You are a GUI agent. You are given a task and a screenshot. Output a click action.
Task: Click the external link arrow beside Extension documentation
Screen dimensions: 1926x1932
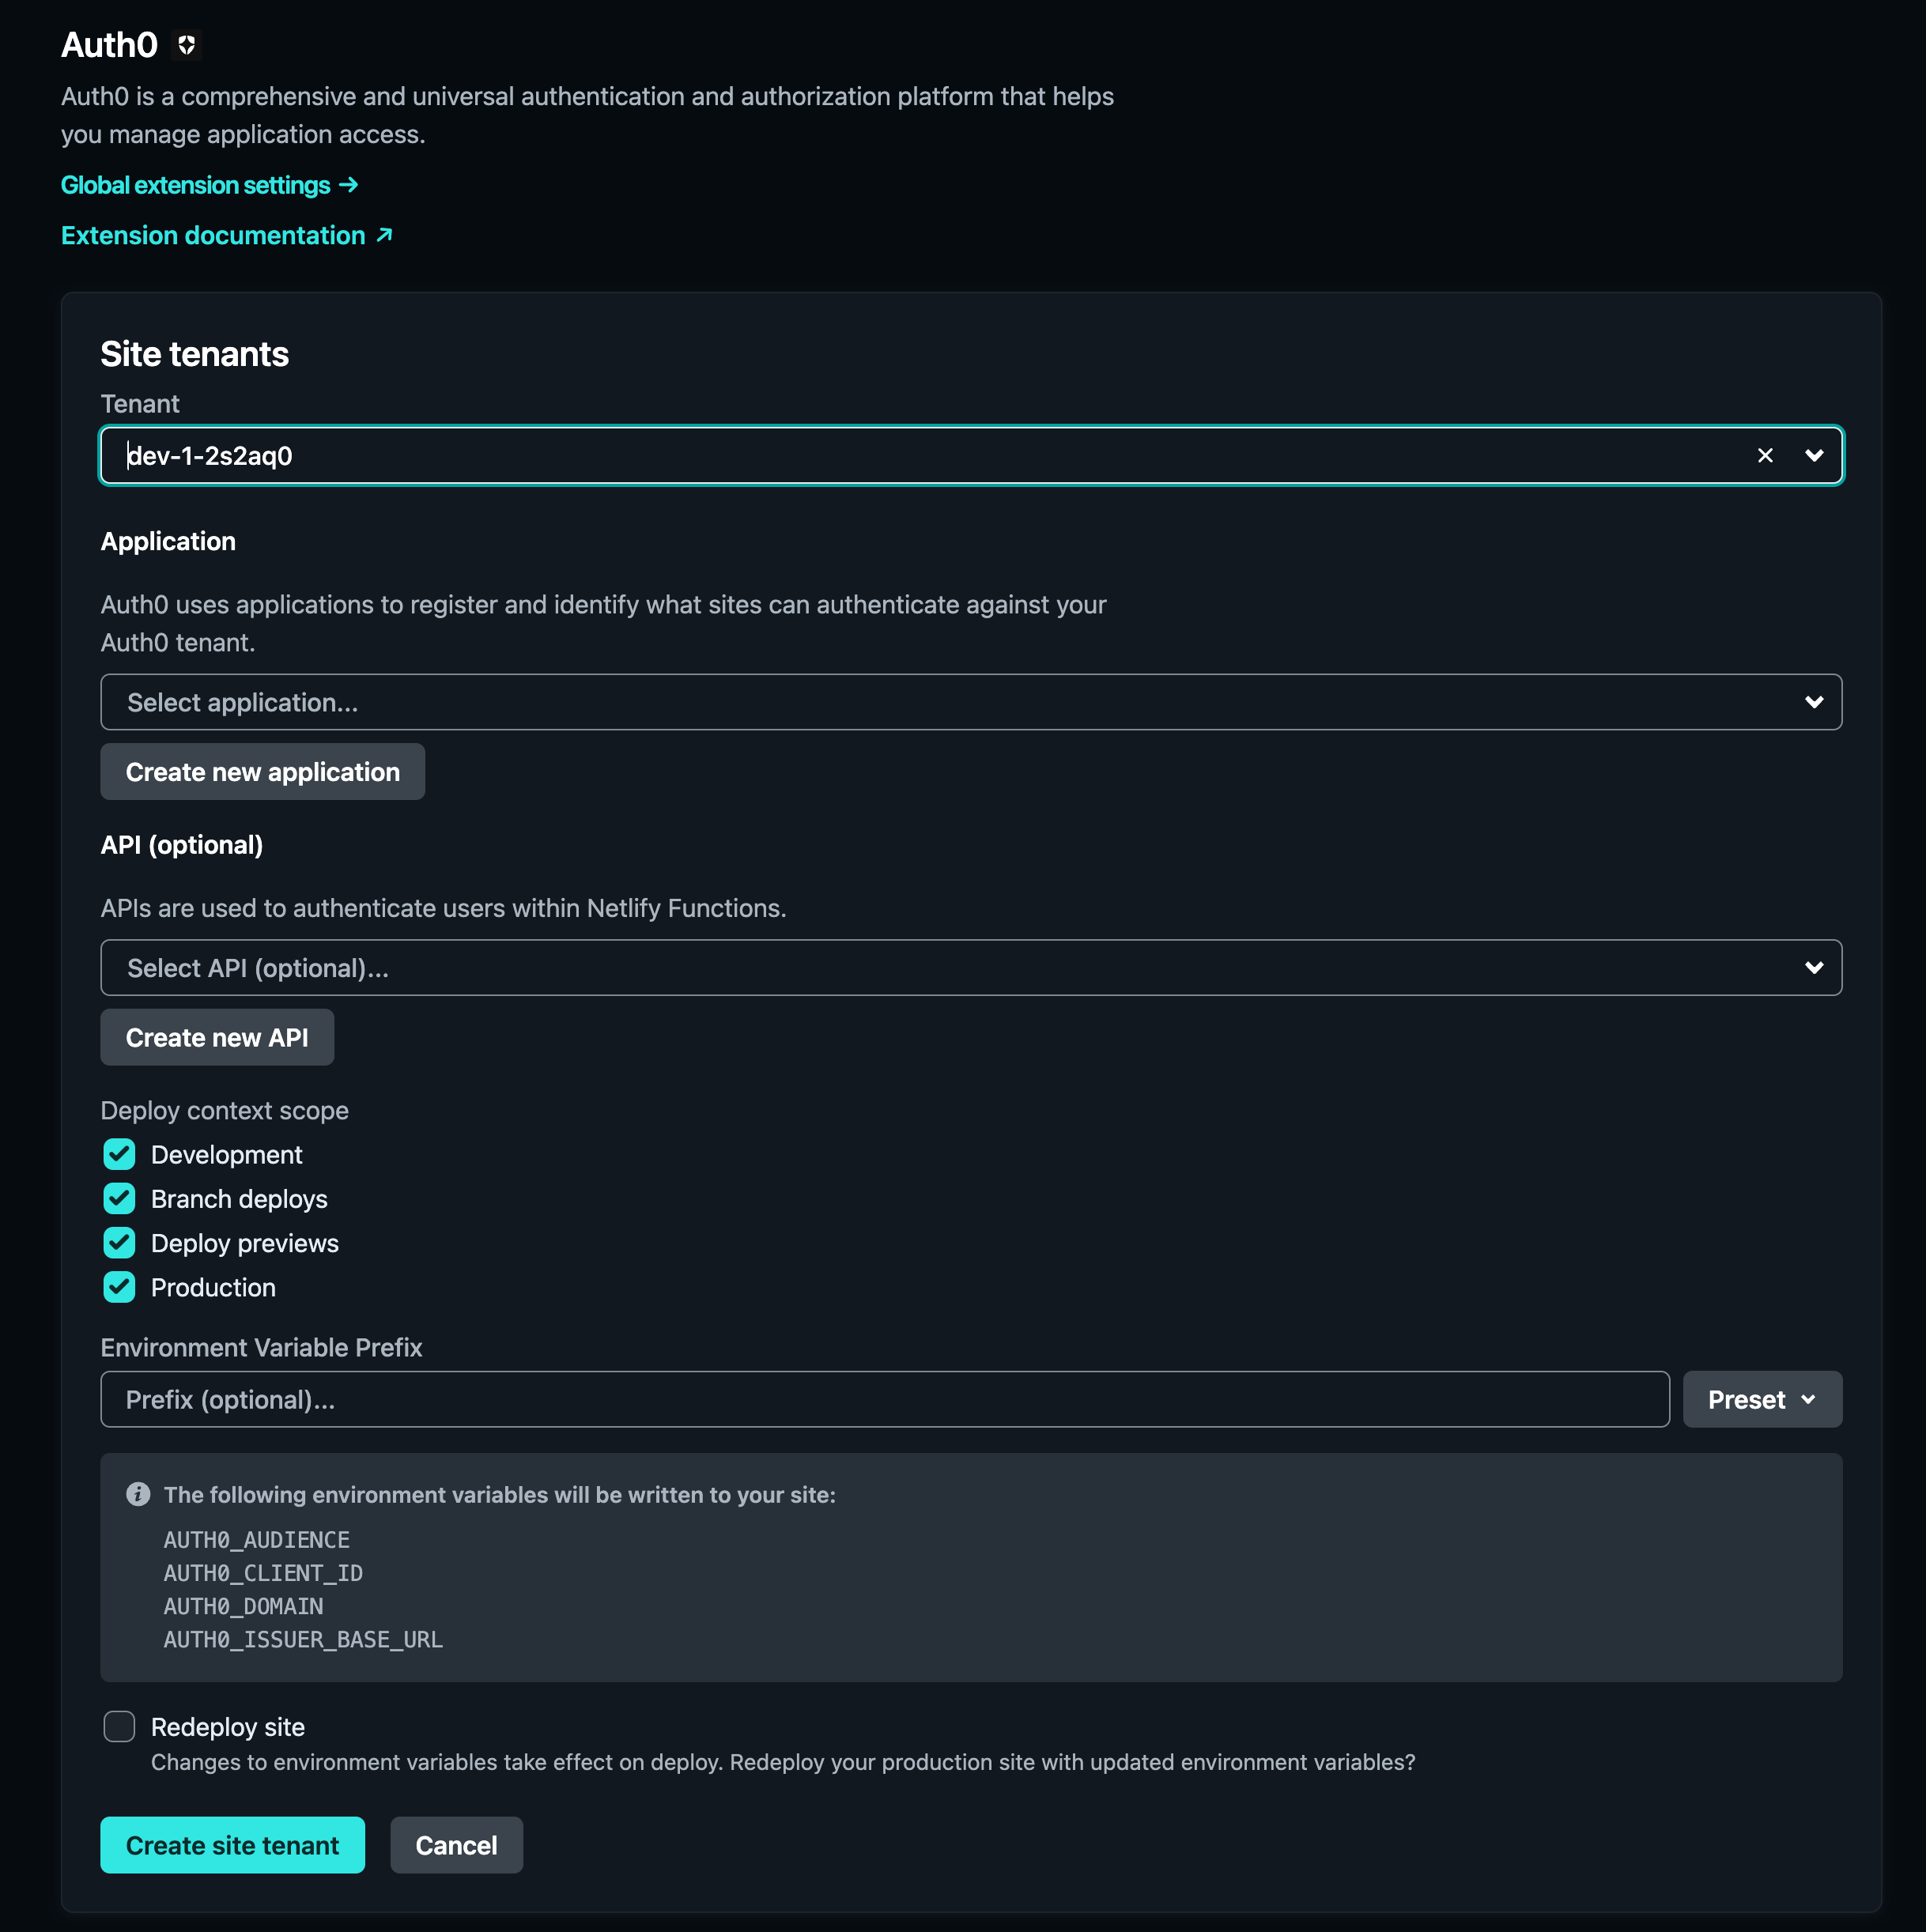pyautogui.click(x=384, y=235)
